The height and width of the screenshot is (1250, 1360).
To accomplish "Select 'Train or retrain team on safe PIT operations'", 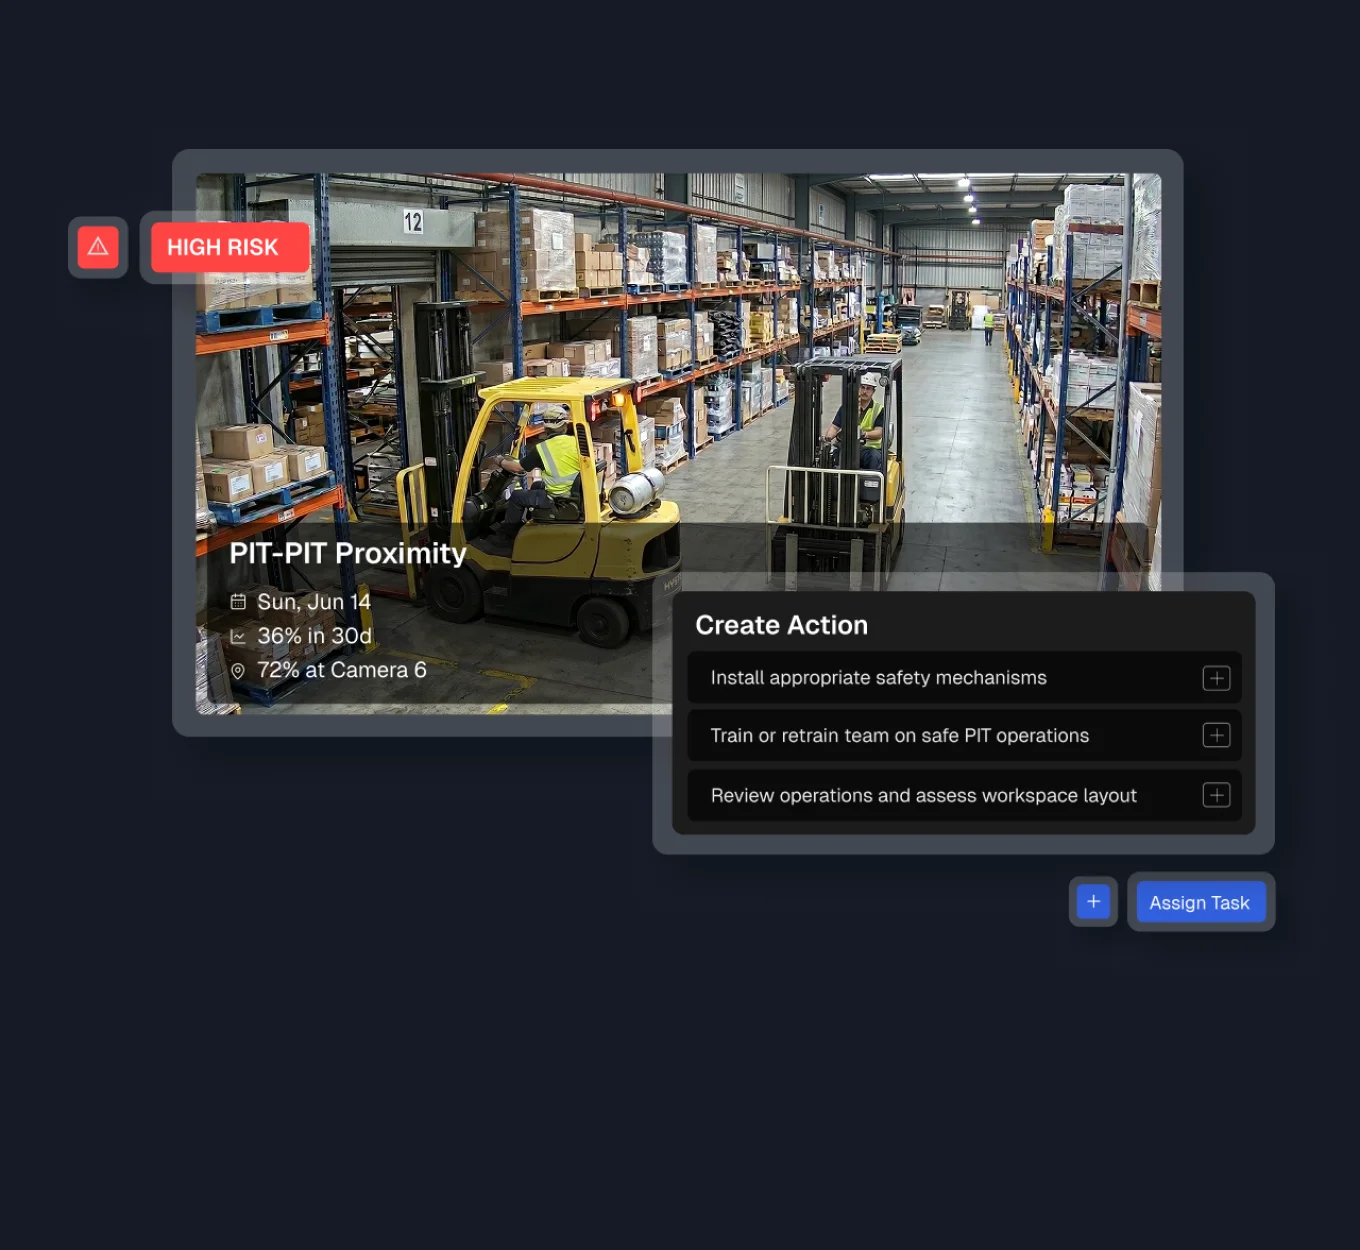I will [964, 735].
